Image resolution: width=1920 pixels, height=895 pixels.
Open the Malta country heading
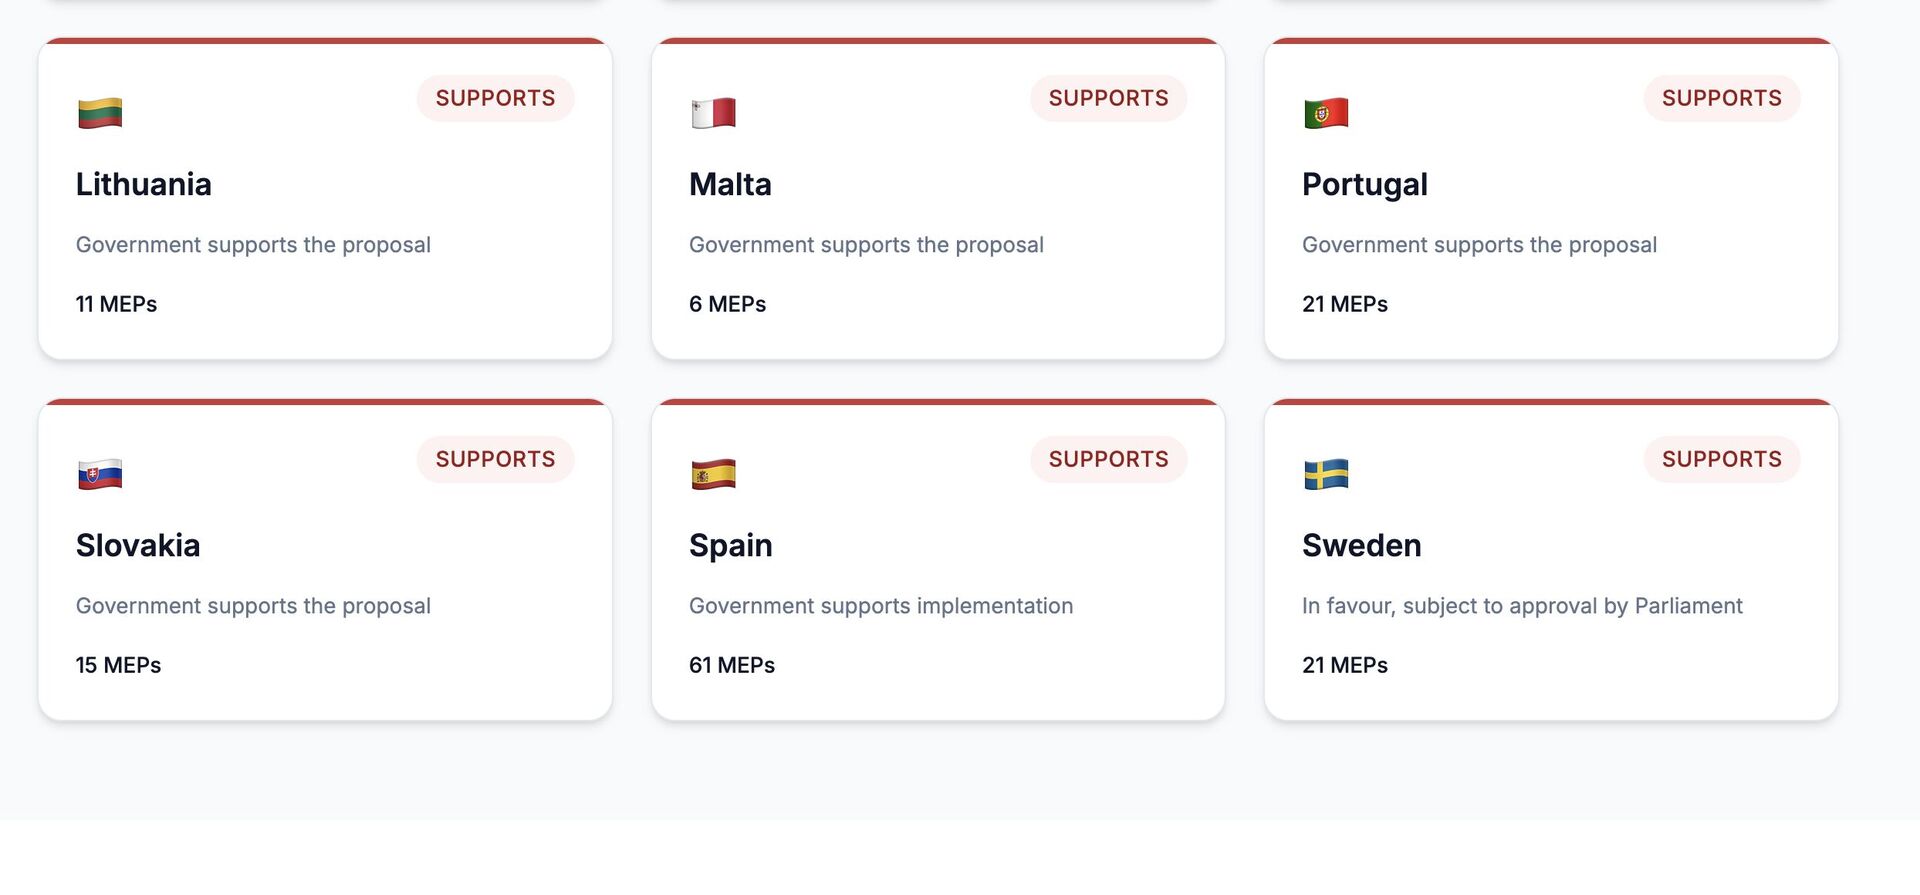730,185
